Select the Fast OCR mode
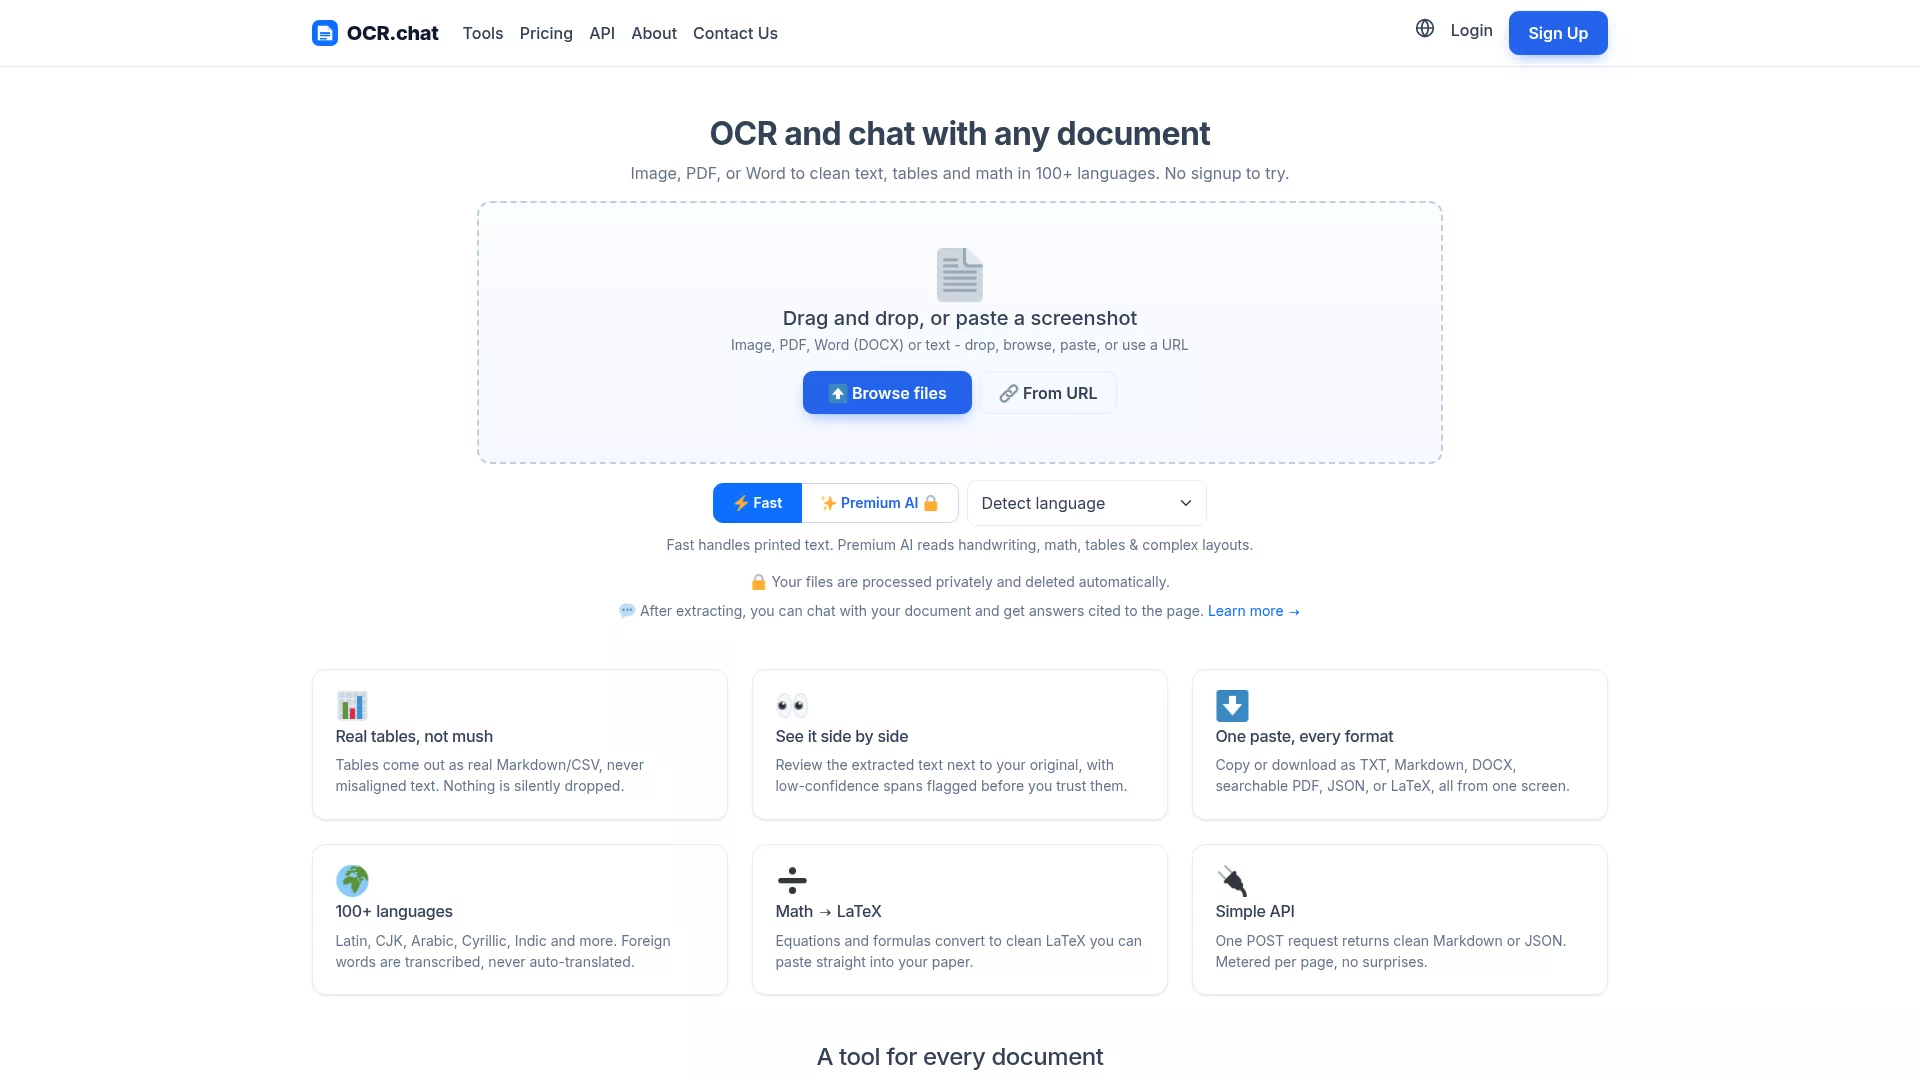Screen dimensions: 1920x1080 tap(757, 503)
